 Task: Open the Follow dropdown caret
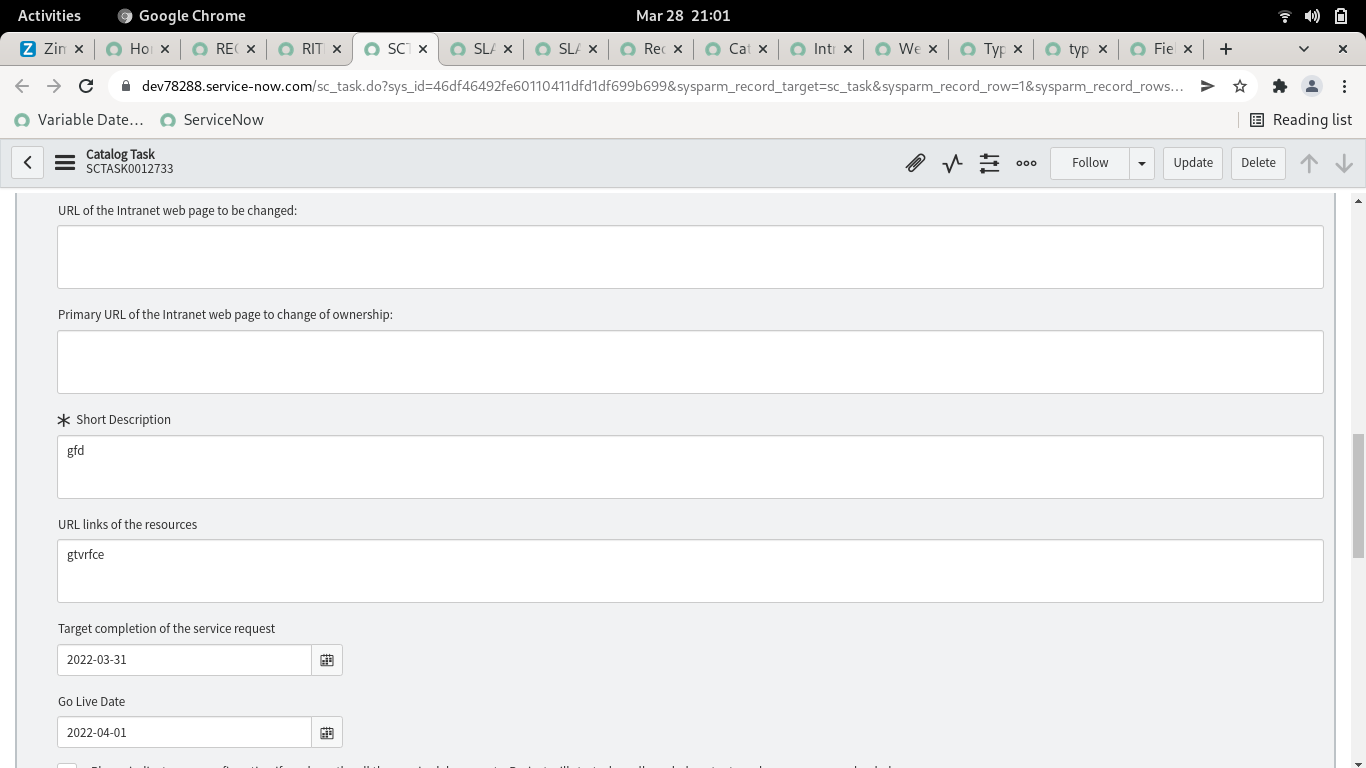click(1141, 162)
